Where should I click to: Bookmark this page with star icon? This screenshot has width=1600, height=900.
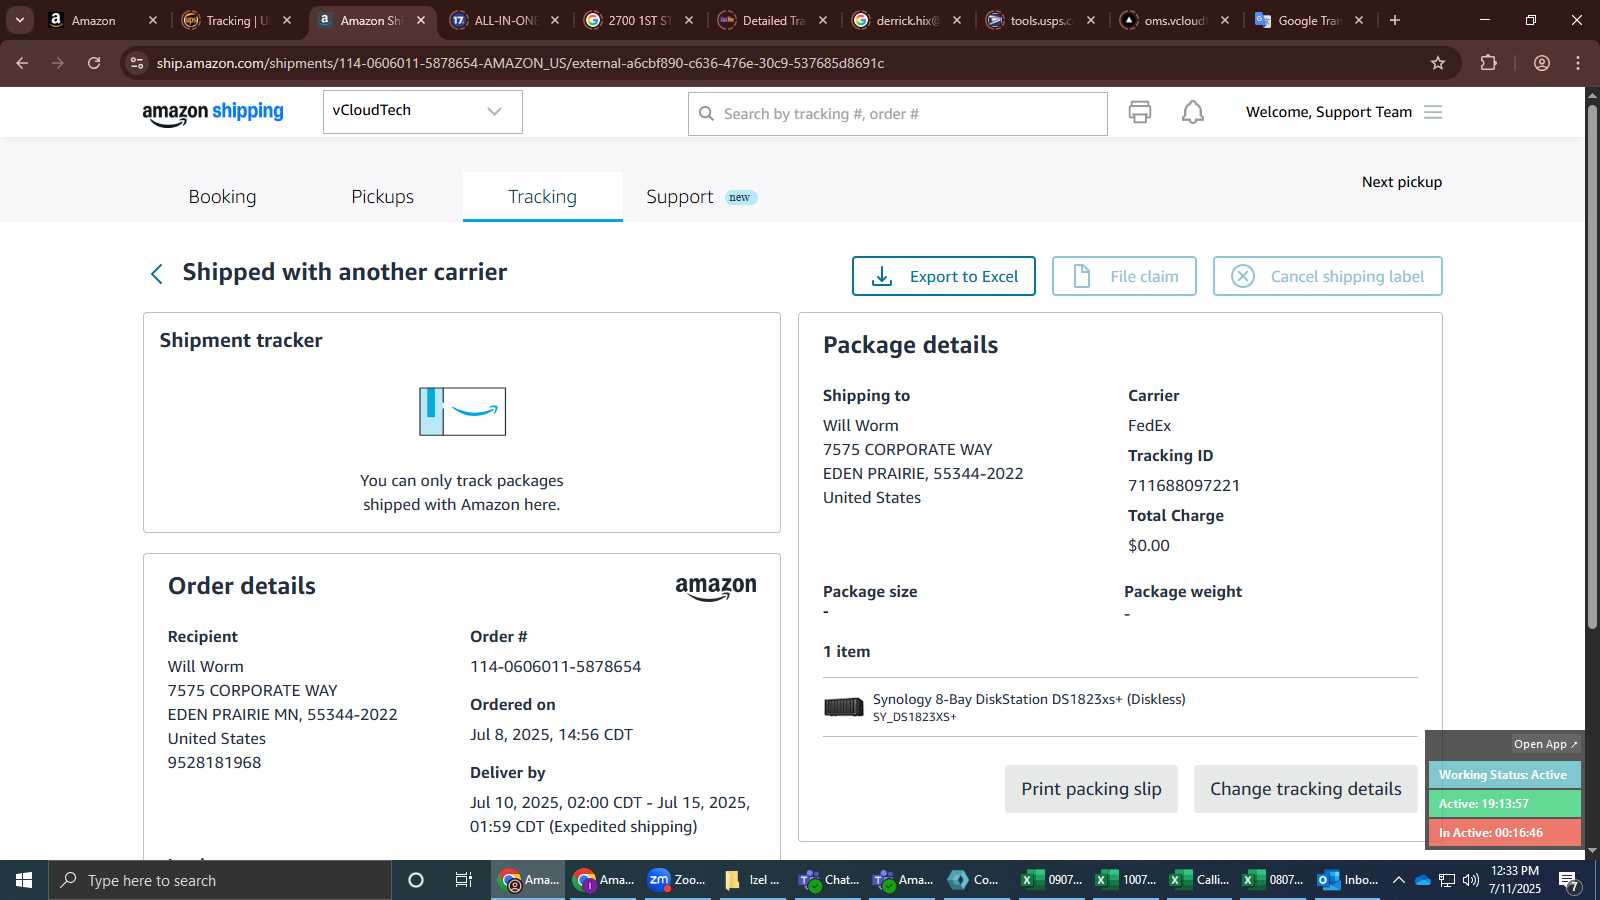(1438, 63)
